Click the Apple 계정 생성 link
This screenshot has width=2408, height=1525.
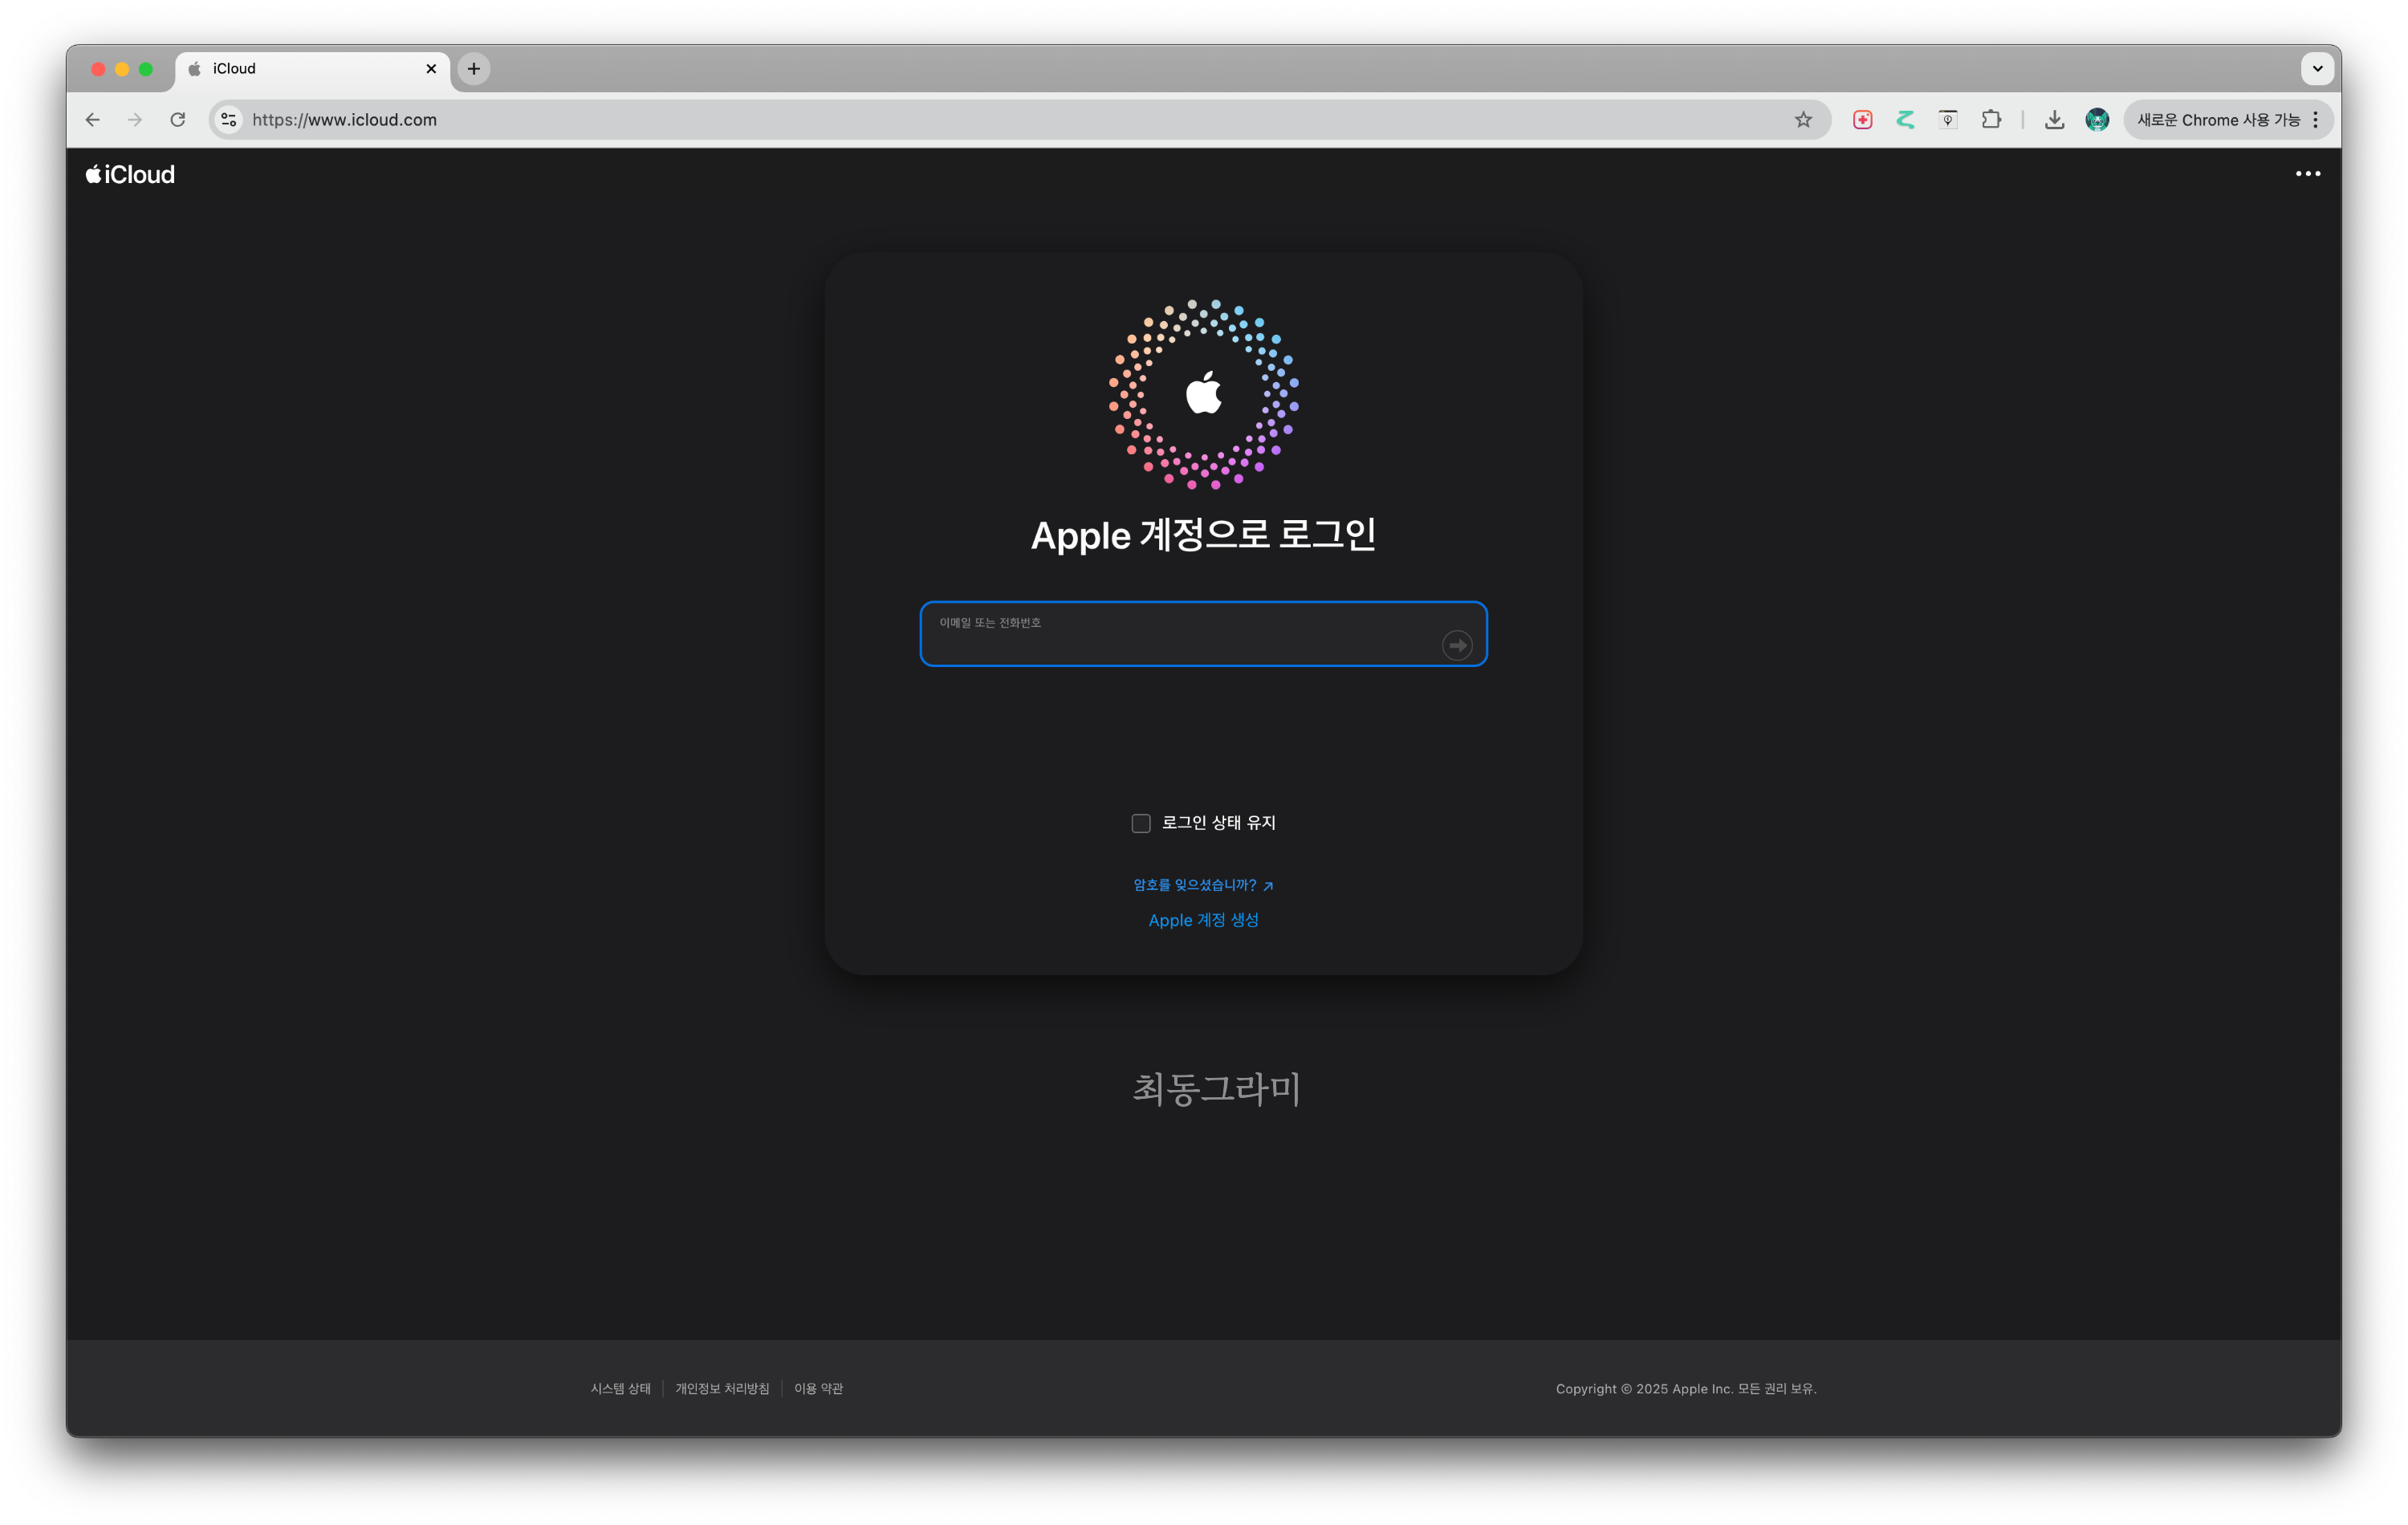(1203, 920)
